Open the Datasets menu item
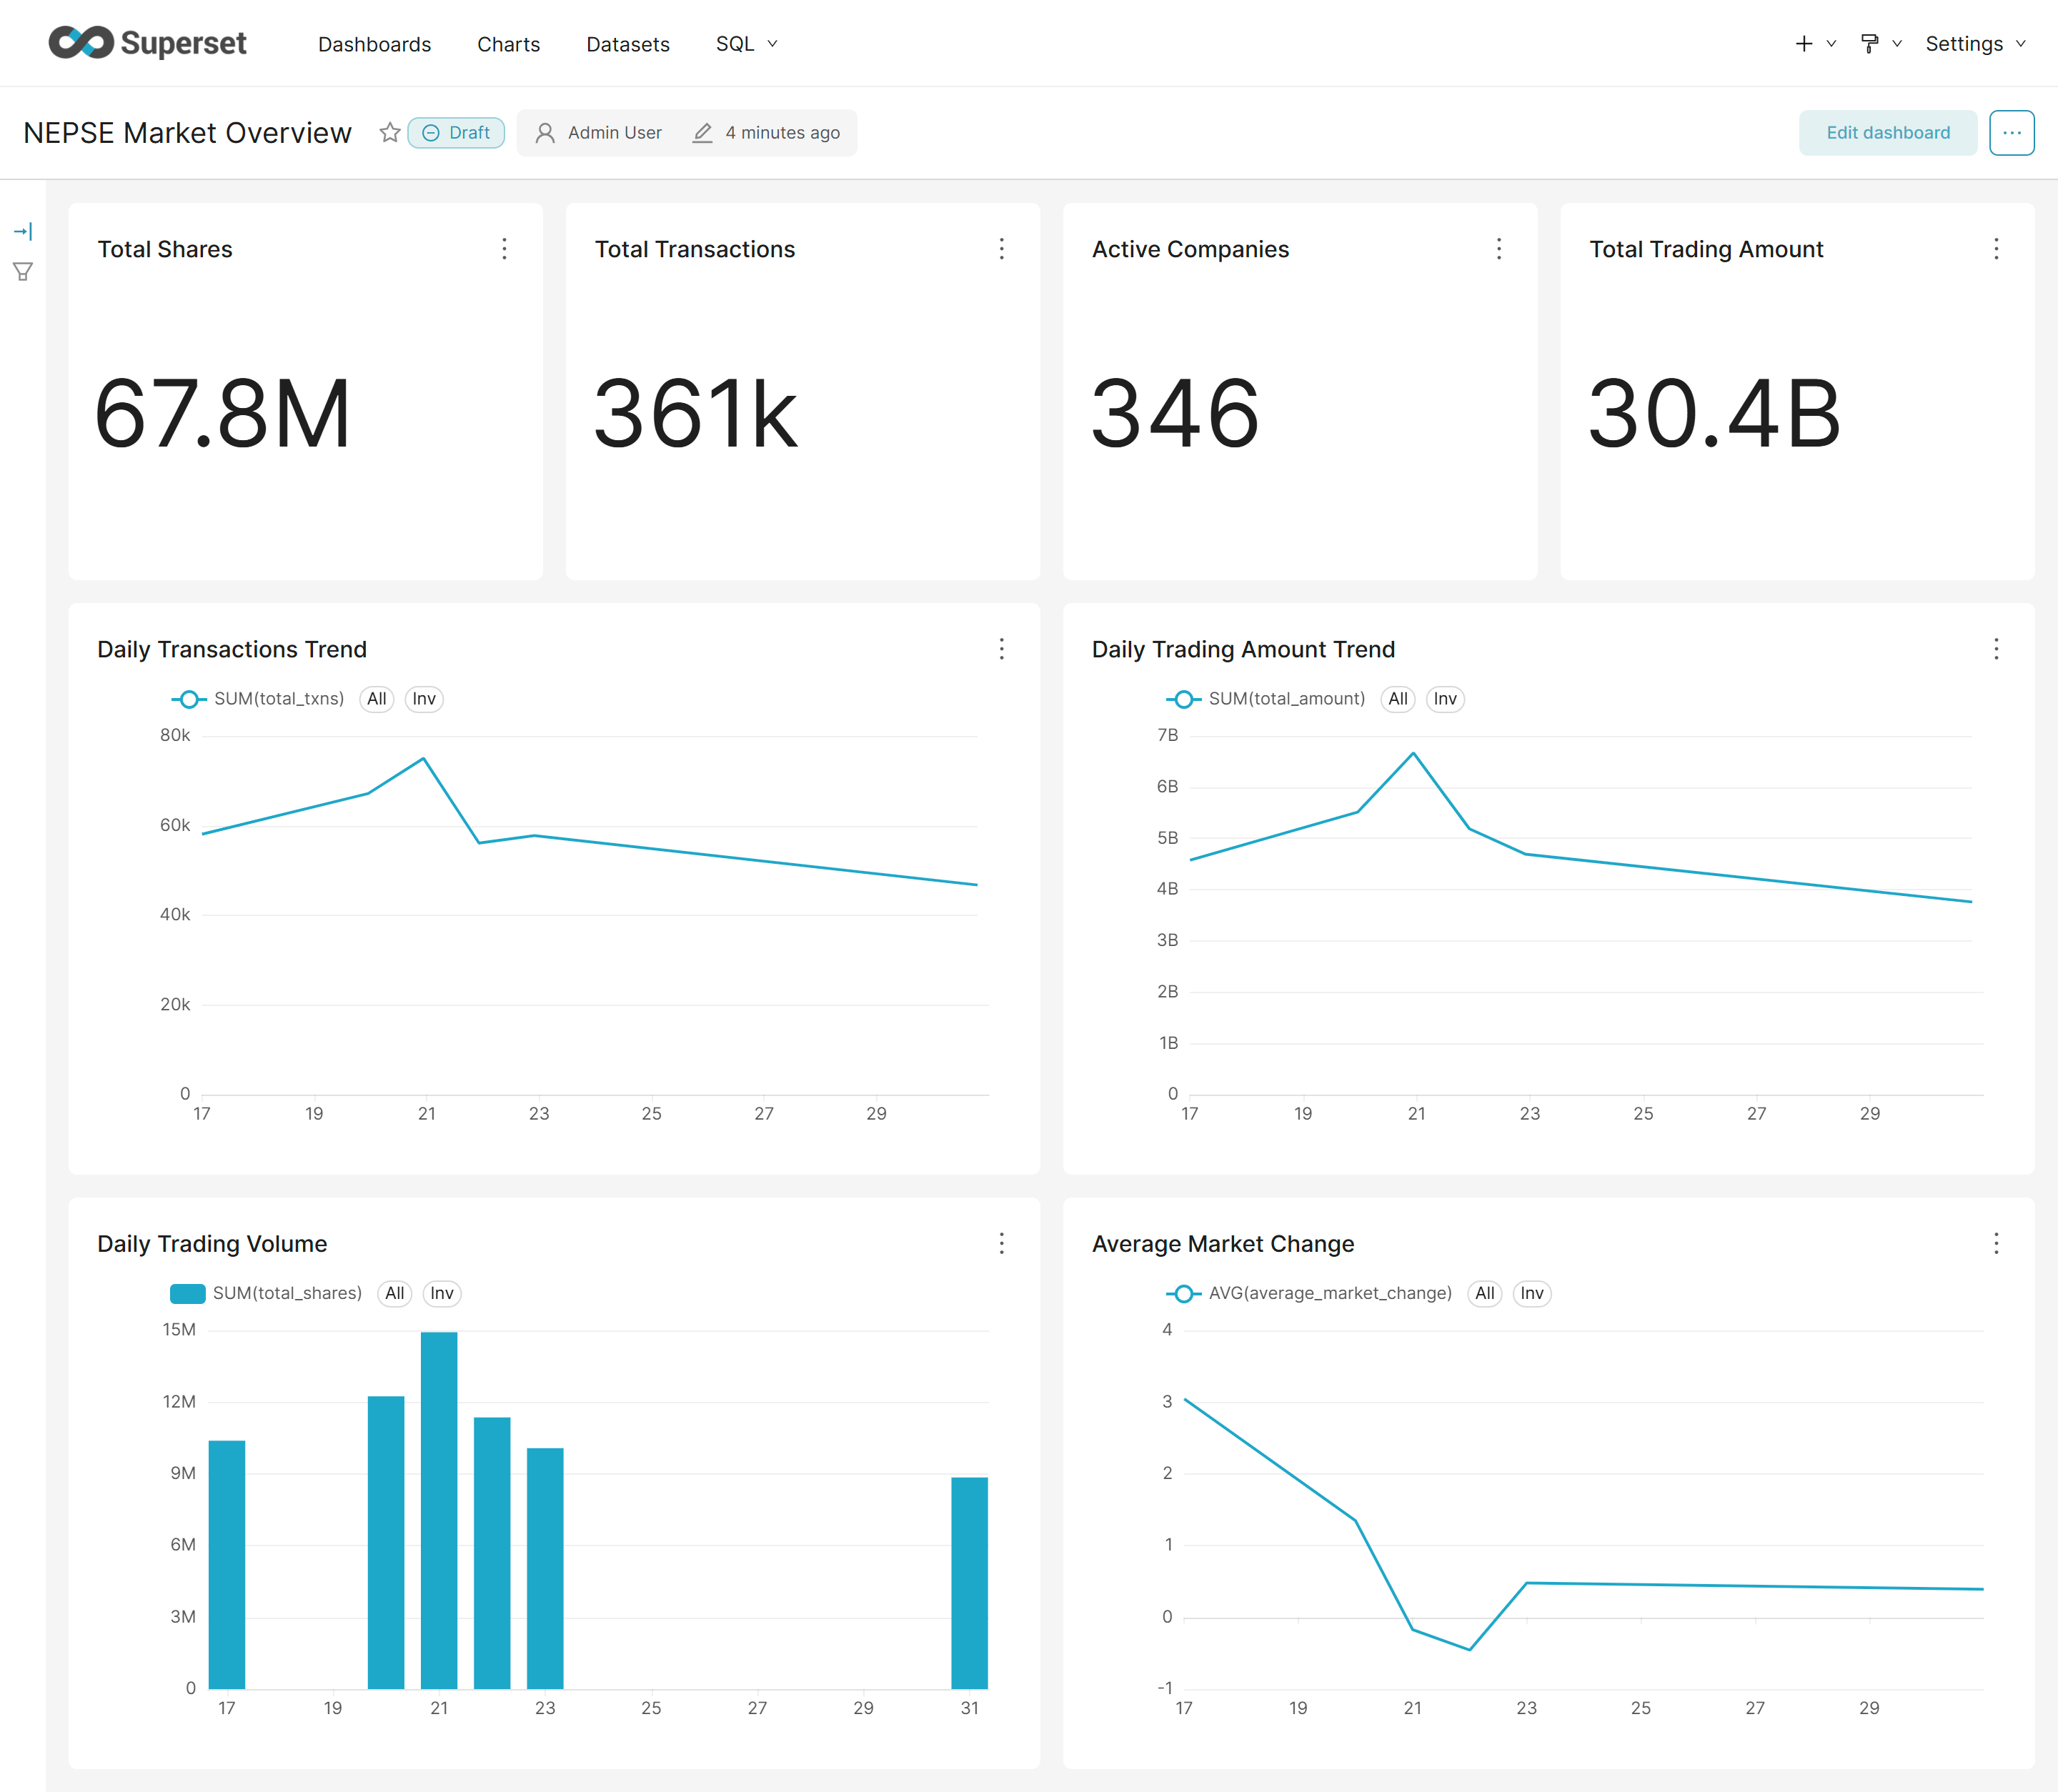Screen dimensions: 2058x1792 click(627, 44)
